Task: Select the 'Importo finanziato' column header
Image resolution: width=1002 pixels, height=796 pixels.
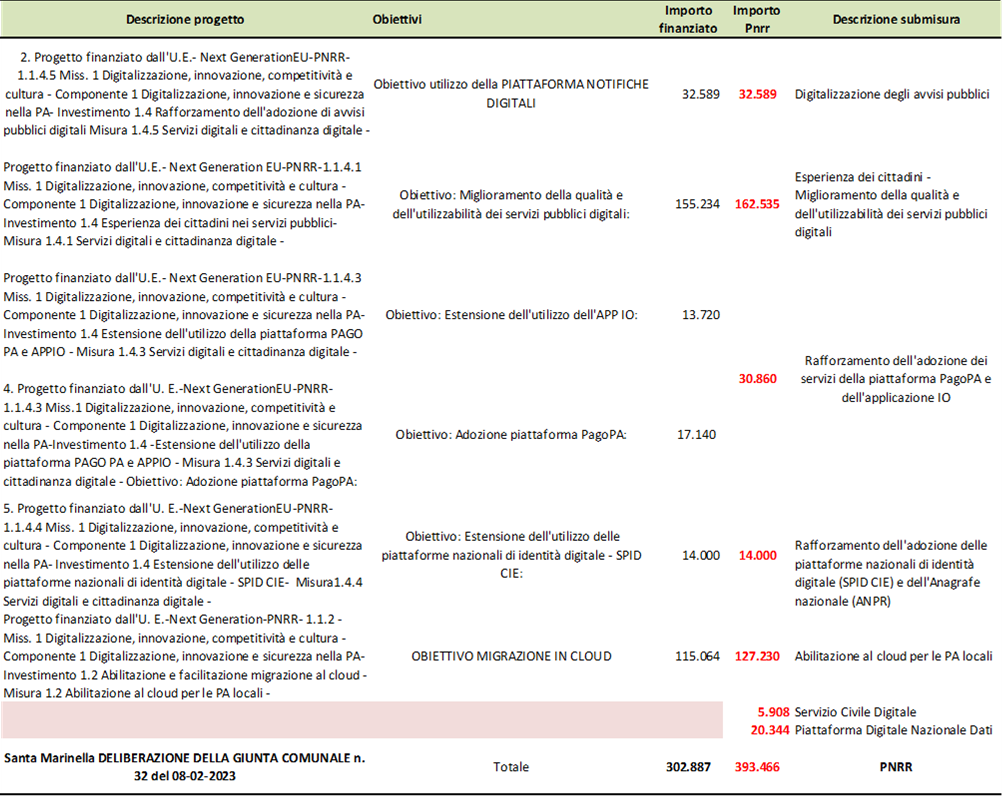Action: click(x=688, y=19)
